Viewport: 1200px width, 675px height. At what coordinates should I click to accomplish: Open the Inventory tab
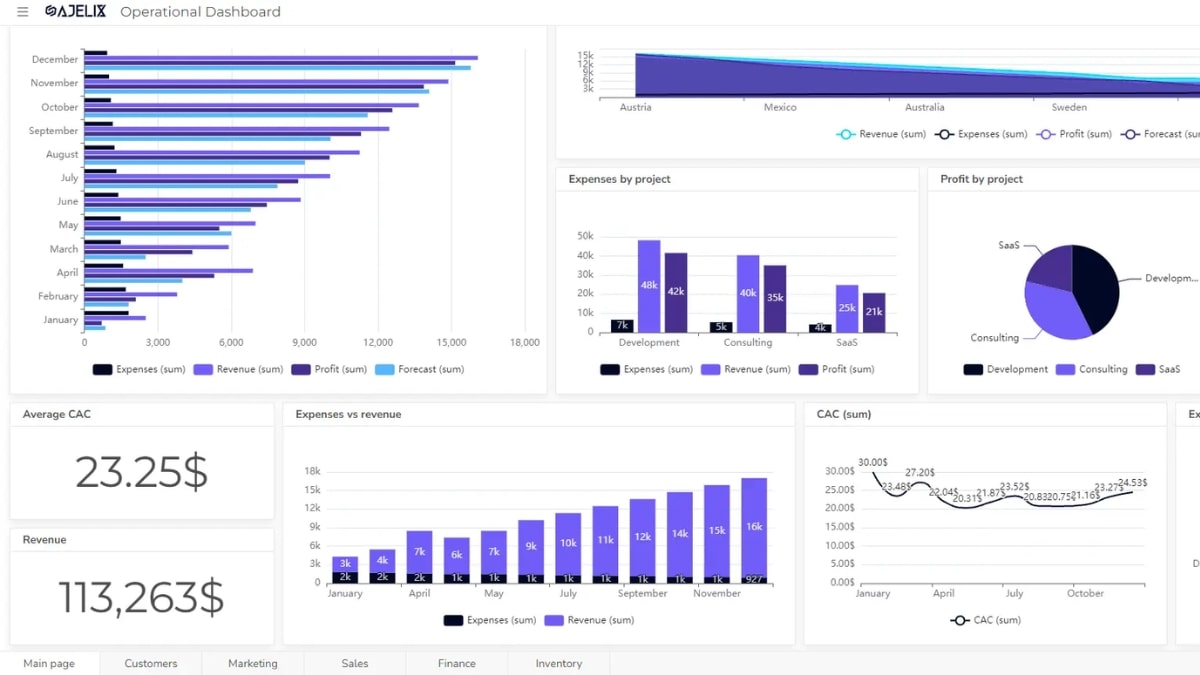(559, 663)
